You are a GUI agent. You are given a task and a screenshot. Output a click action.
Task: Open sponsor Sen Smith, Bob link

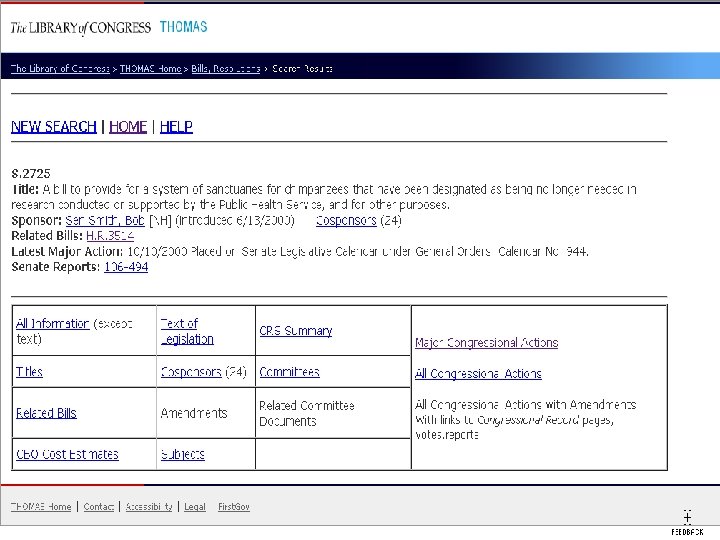coord(105,220)
